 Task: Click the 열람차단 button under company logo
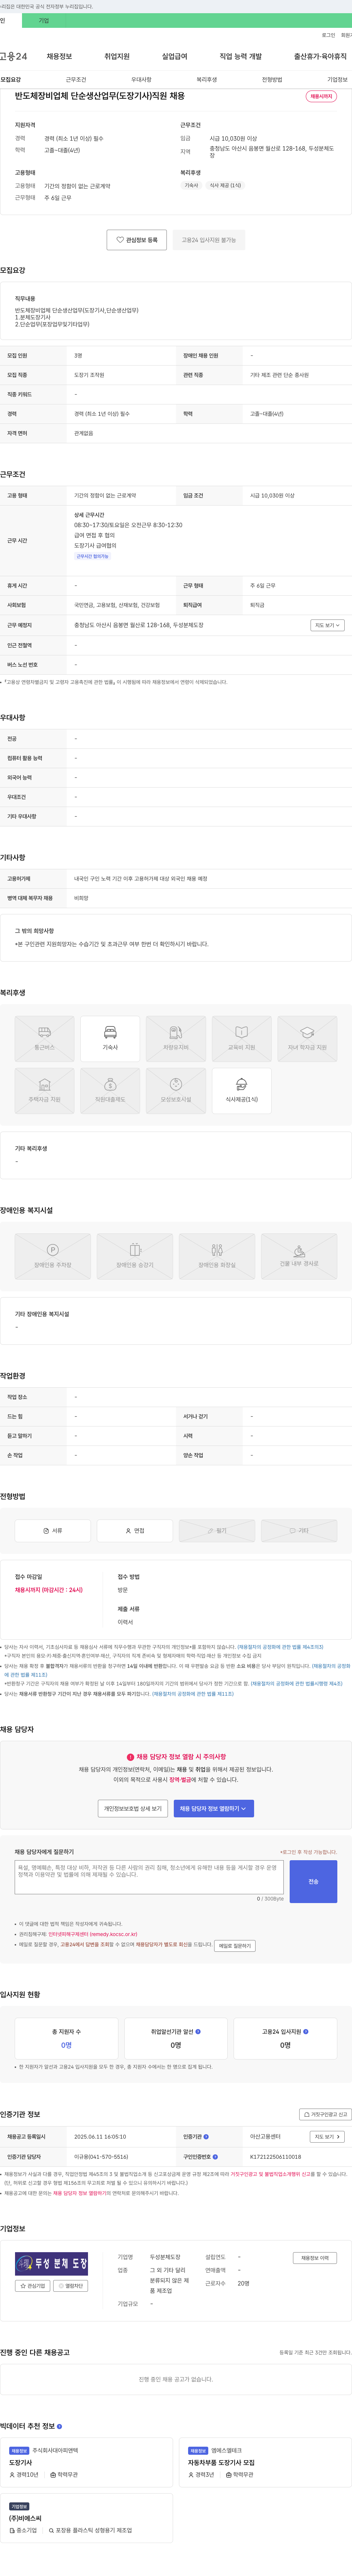click(x=71, y=2286)
